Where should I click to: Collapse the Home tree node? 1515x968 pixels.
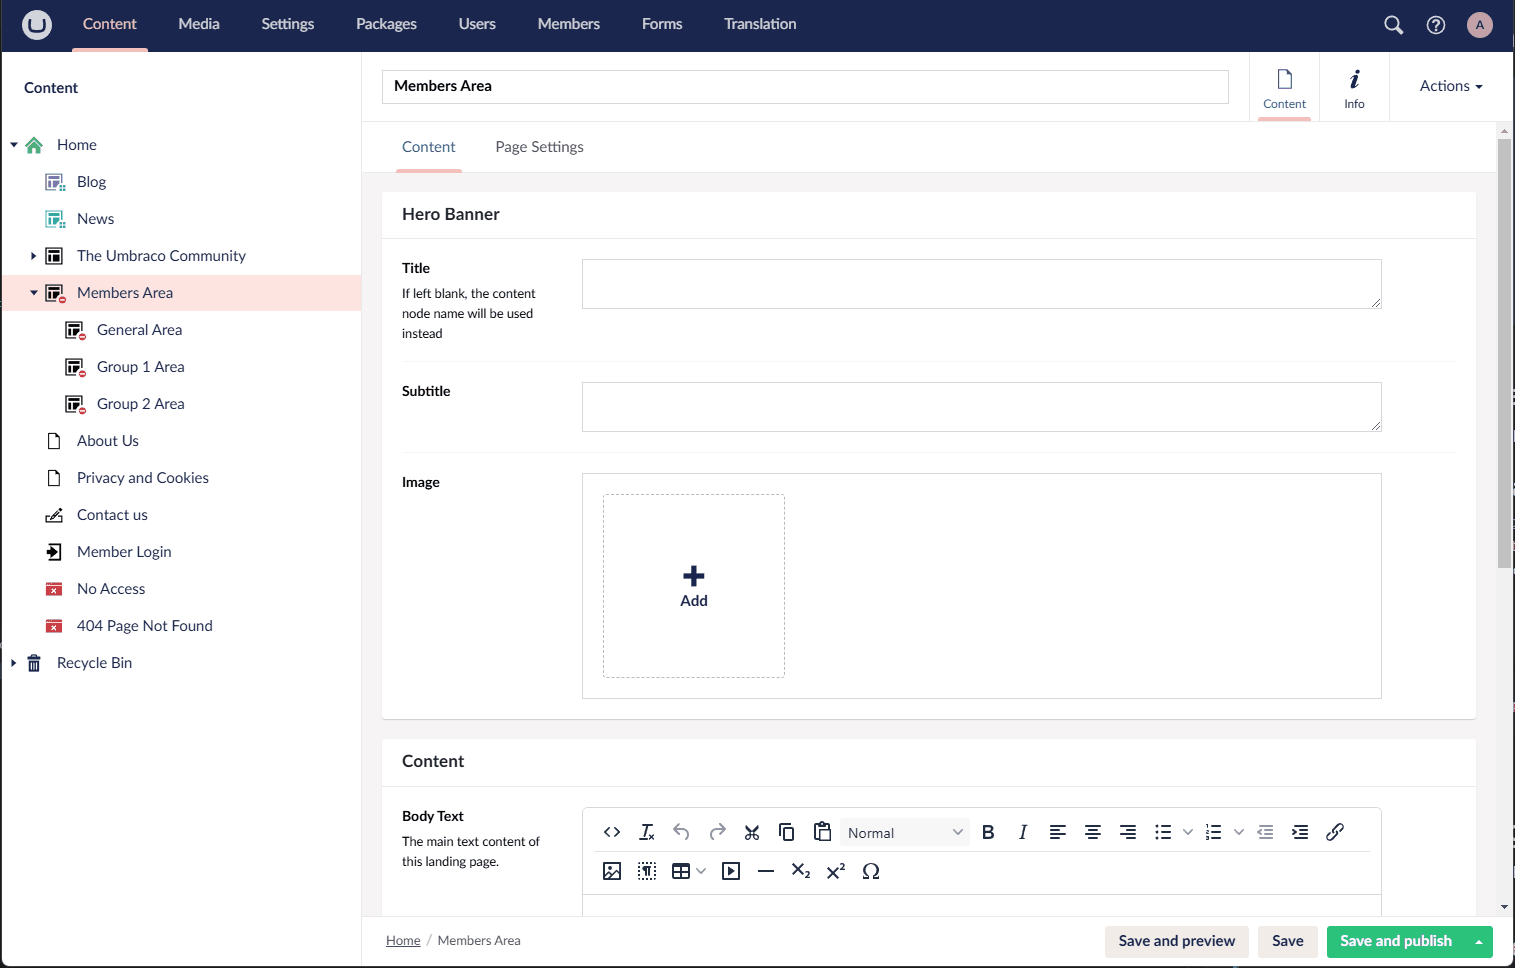coord(14,145)
